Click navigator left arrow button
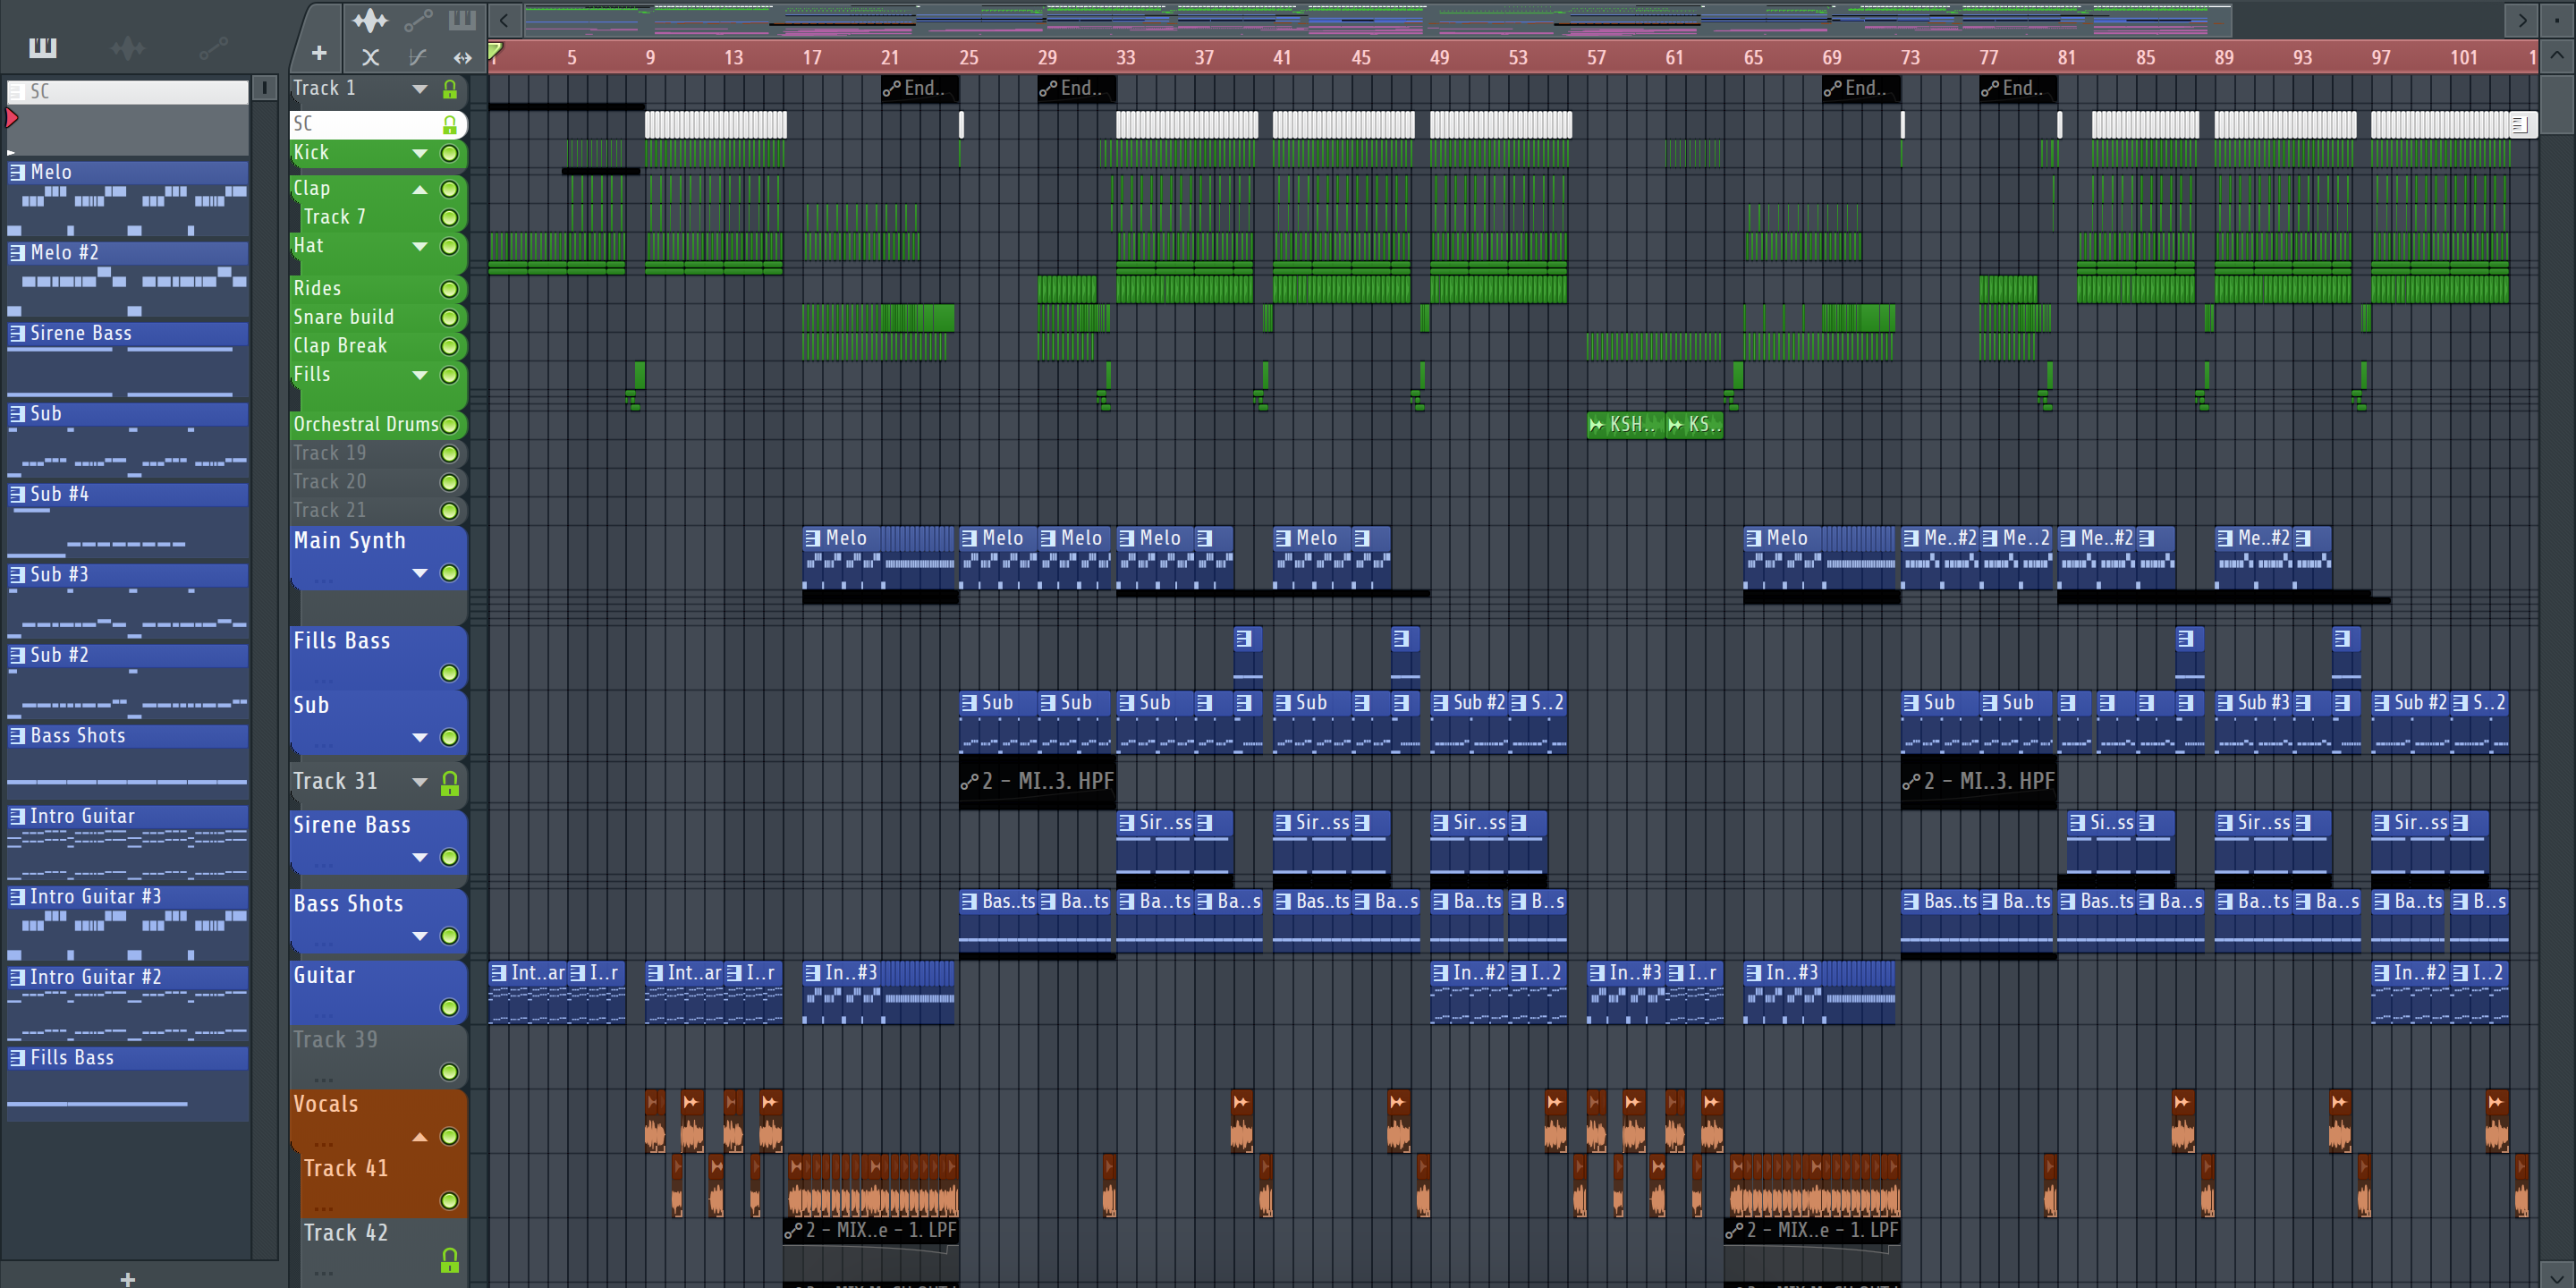The height and width of the screenshot is (1288, 2576). (x=504, y=20)
